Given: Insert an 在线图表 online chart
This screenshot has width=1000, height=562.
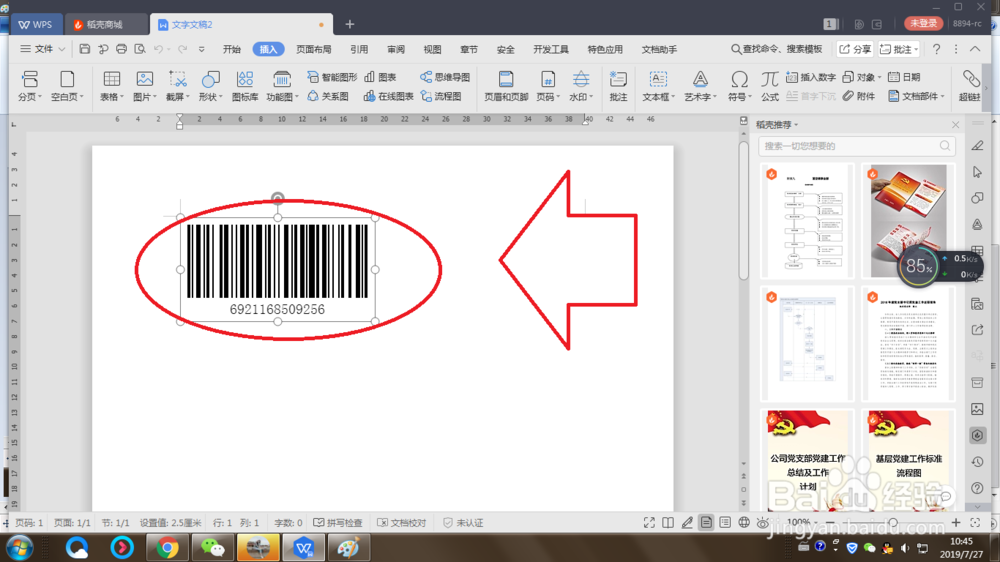Looking at the screenshot, I should (388, 96).
